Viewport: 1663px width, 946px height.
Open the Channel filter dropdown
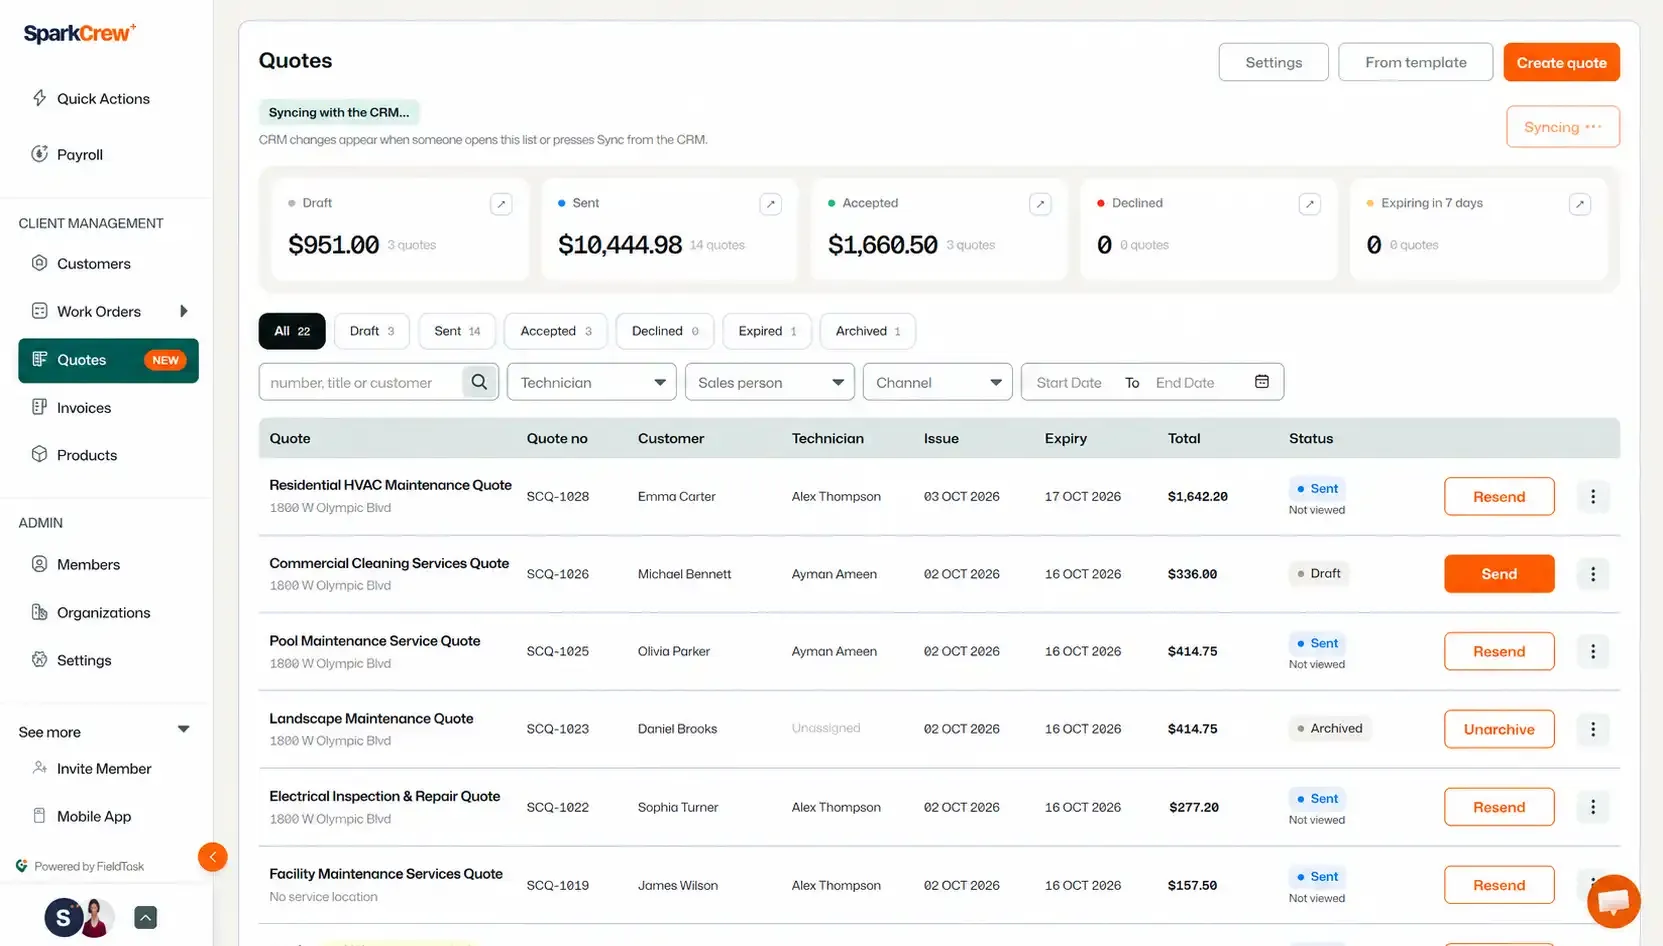[x=938, y=382]
